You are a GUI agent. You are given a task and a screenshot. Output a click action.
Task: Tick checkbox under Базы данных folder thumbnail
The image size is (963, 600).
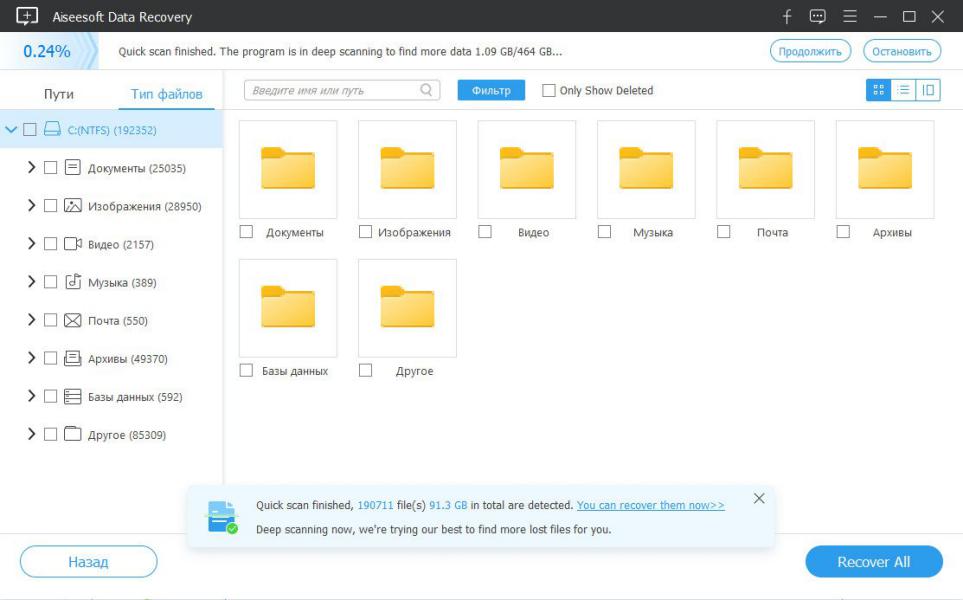(246, 370)
